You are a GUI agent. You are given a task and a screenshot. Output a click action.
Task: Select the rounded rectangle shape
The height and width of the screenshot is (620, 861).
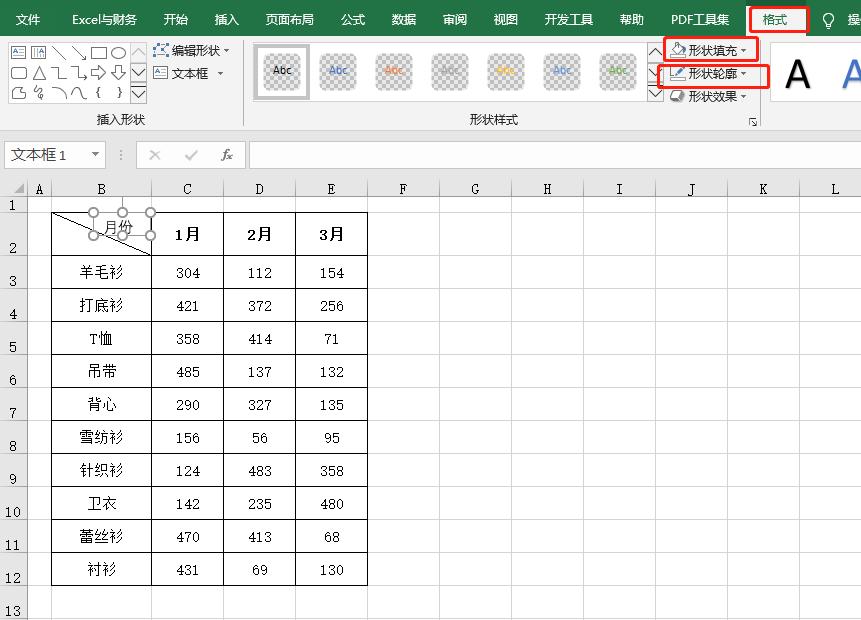click(x=19, y=72)
